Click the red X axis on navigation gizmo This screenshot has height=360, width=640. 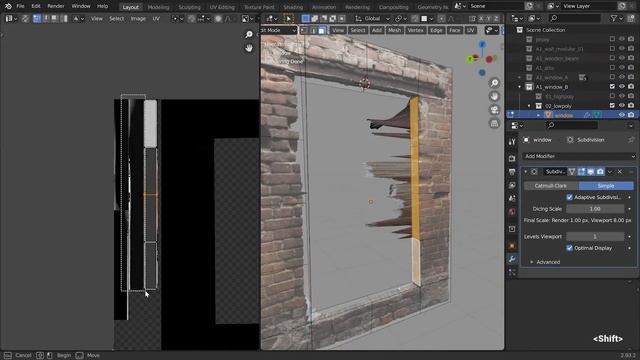coord(489,60)
